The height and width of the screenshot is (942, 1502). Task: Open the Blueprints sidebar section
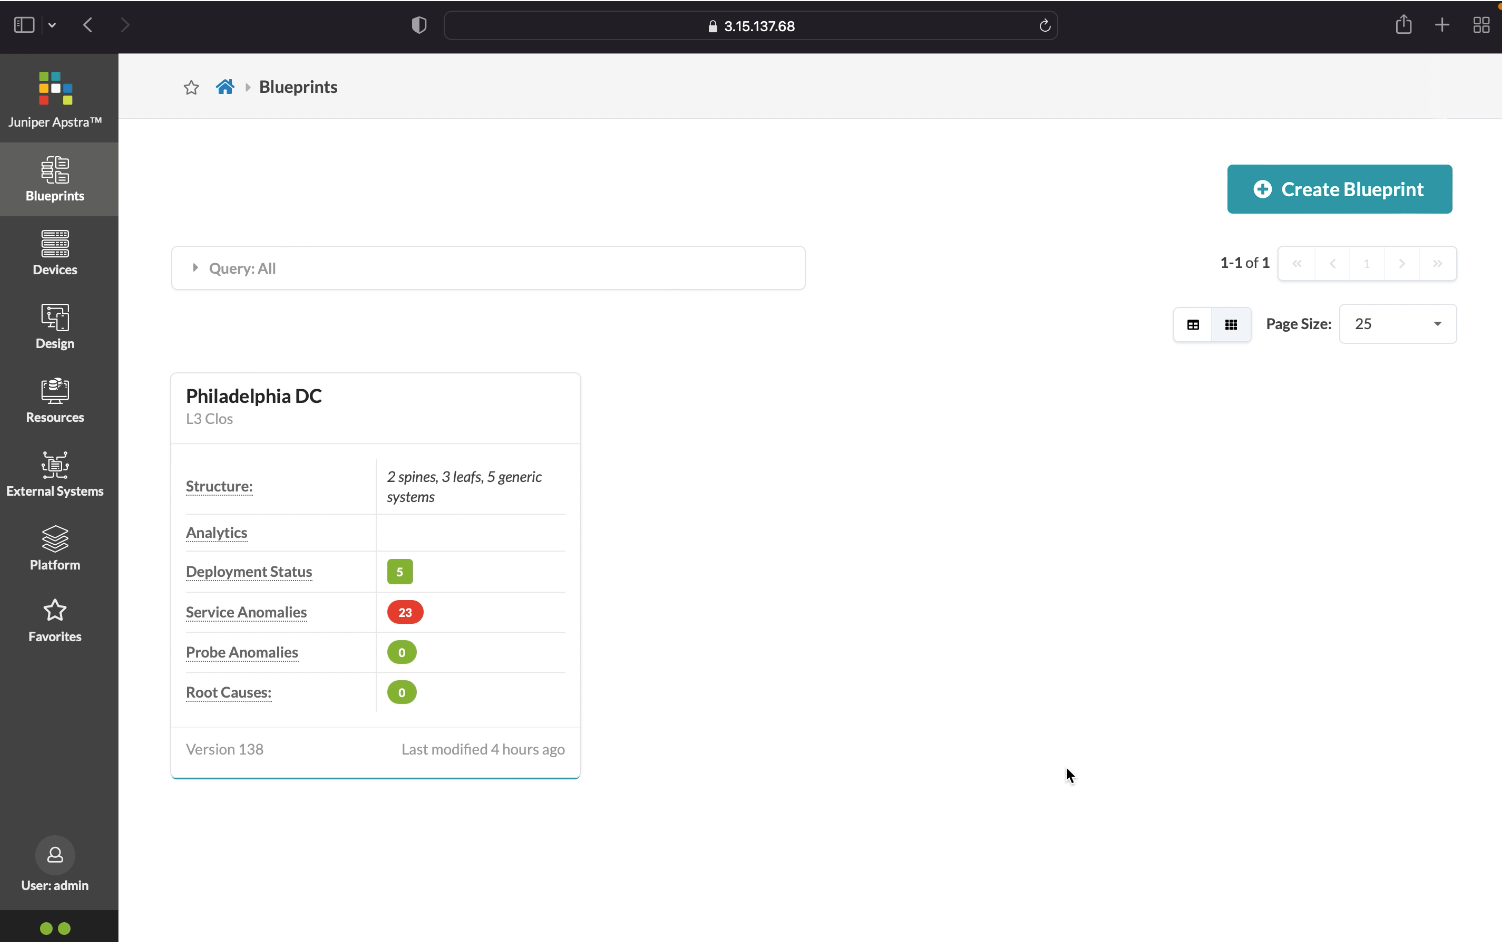(55, 179)
